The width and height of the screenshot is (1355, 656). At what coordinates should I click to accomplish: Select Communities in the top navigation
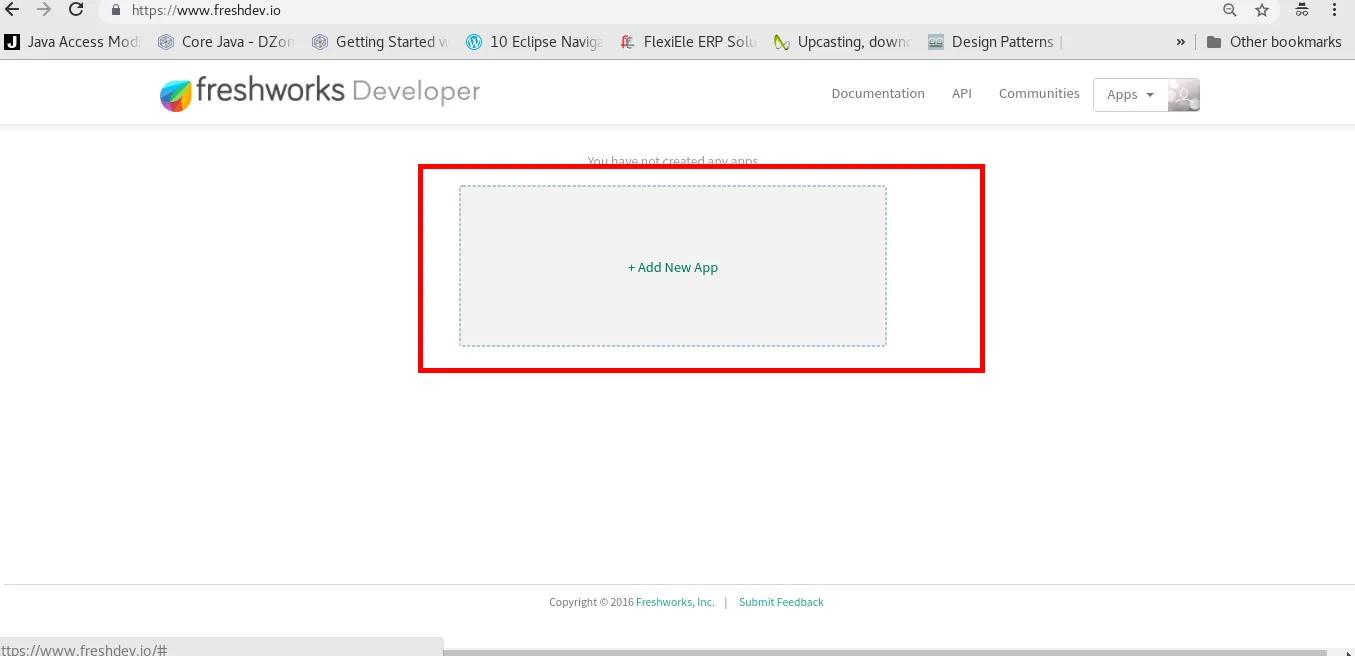coord(1039,94)
